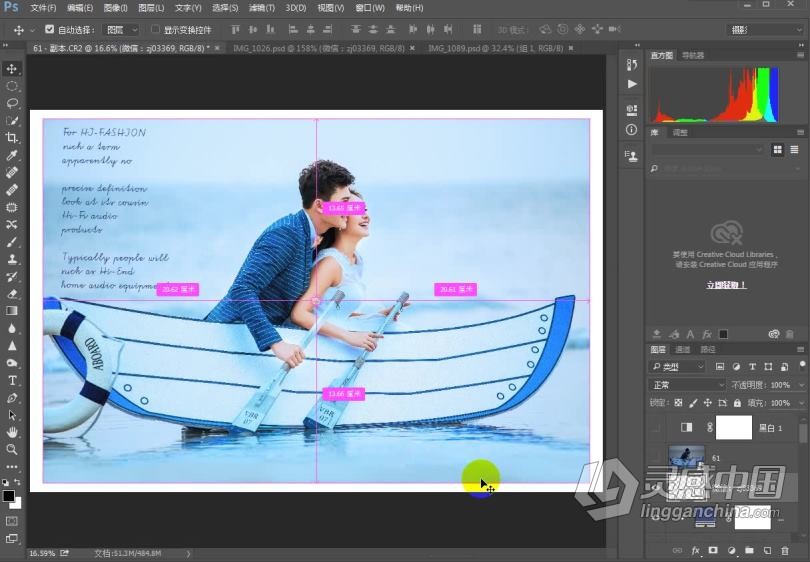Select the Eraser tool
Viewport: 810px width, 562px height.
point(11,293)
